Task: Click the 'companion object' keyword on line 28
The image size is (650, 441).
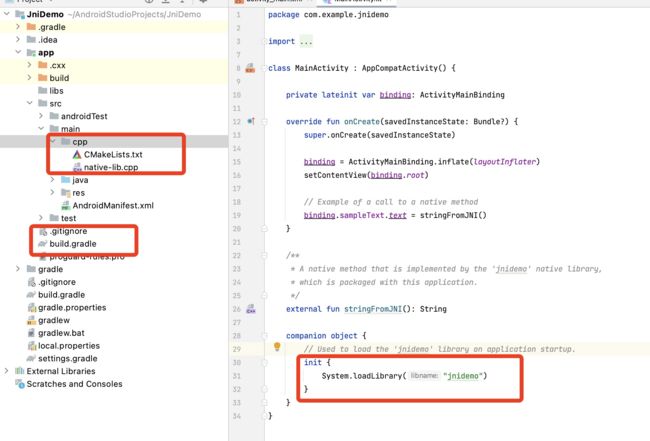Action: tap(321, 336)
